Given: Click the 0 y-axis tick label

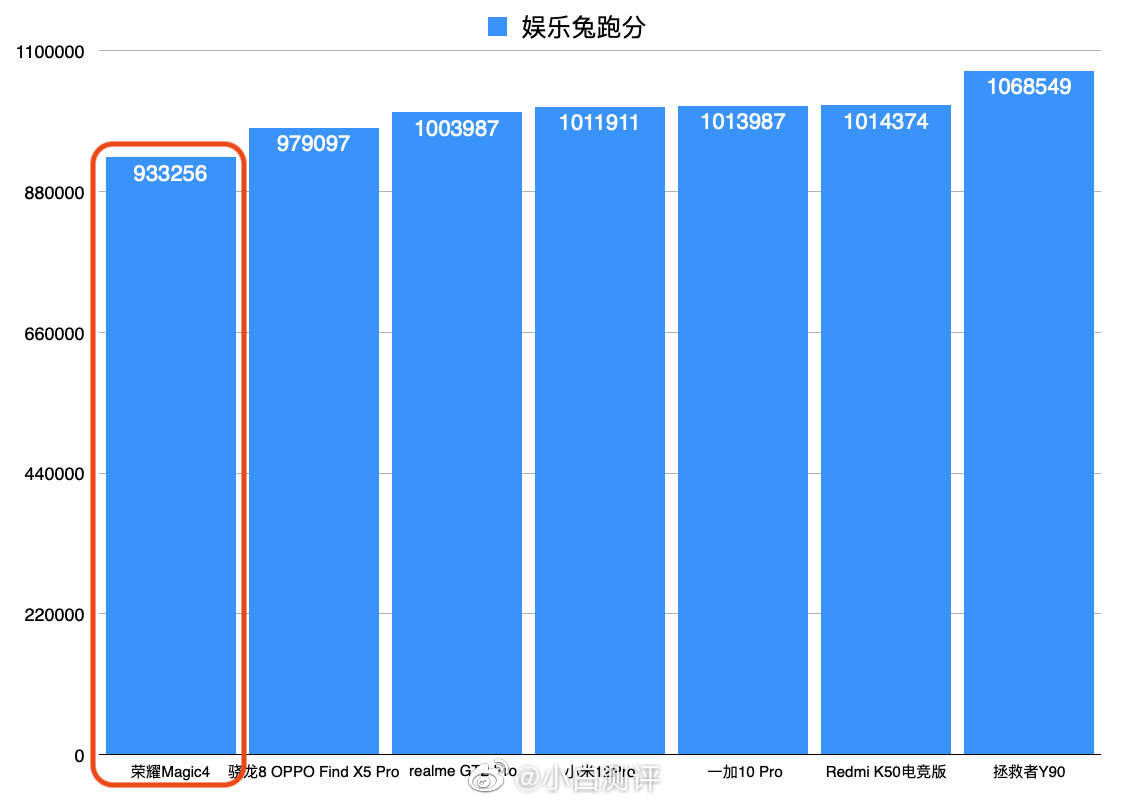Looking at the screenshot, I should coord(79,756).
